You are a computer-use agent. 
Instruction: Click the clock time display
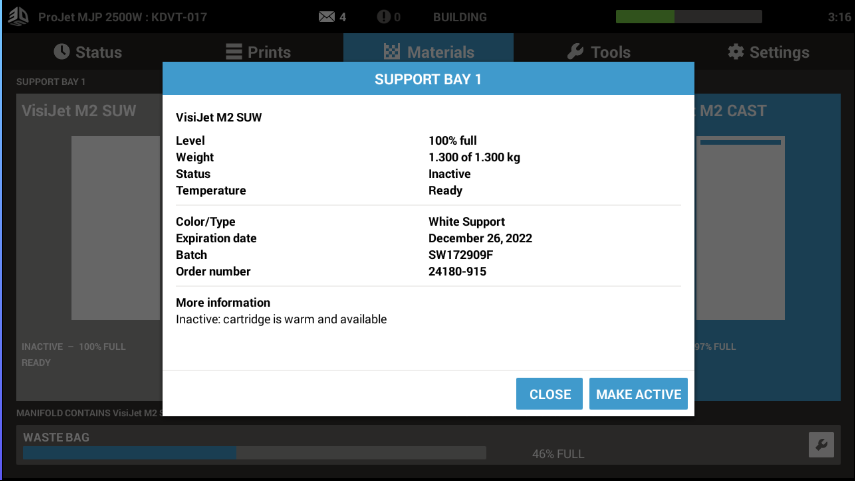(839, 17)
